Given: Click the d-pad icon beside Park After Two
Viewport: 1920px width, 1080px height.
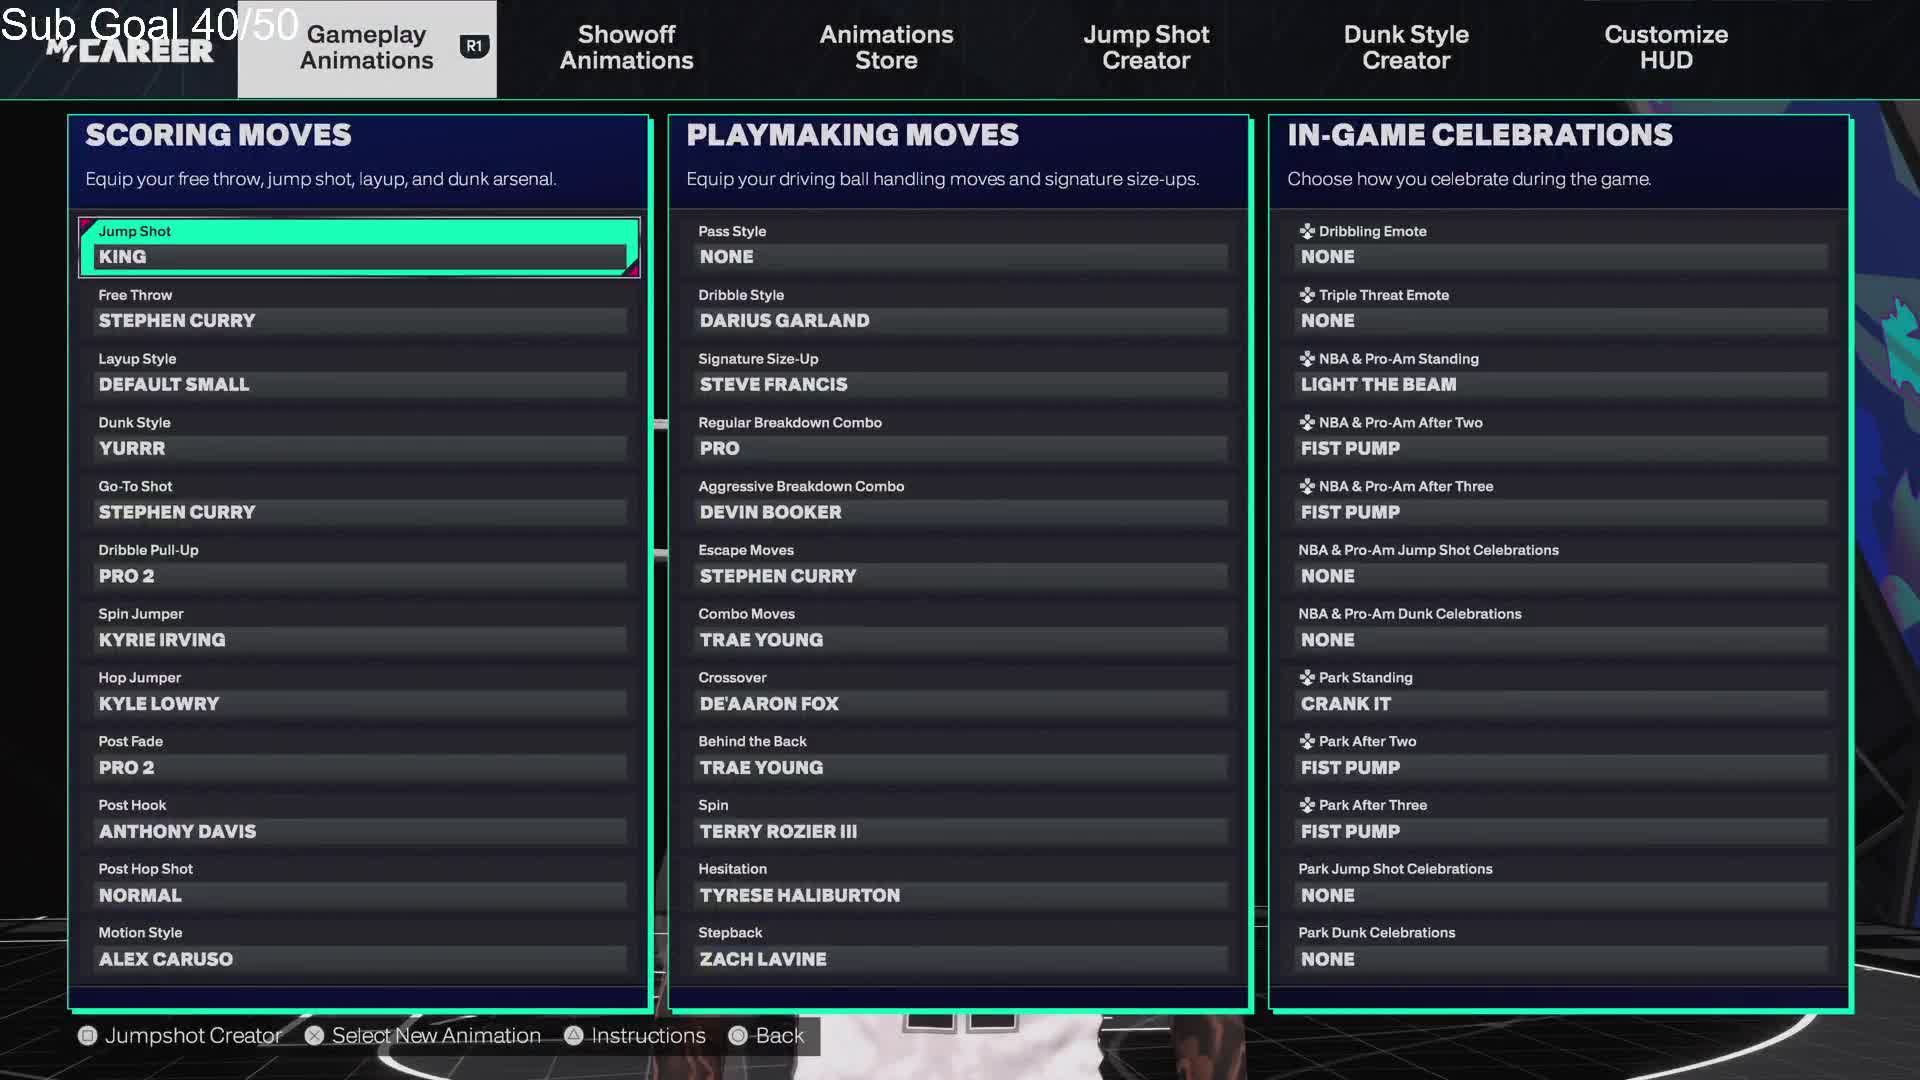Looking at the screenshot, I should [x=1307, y=741].
